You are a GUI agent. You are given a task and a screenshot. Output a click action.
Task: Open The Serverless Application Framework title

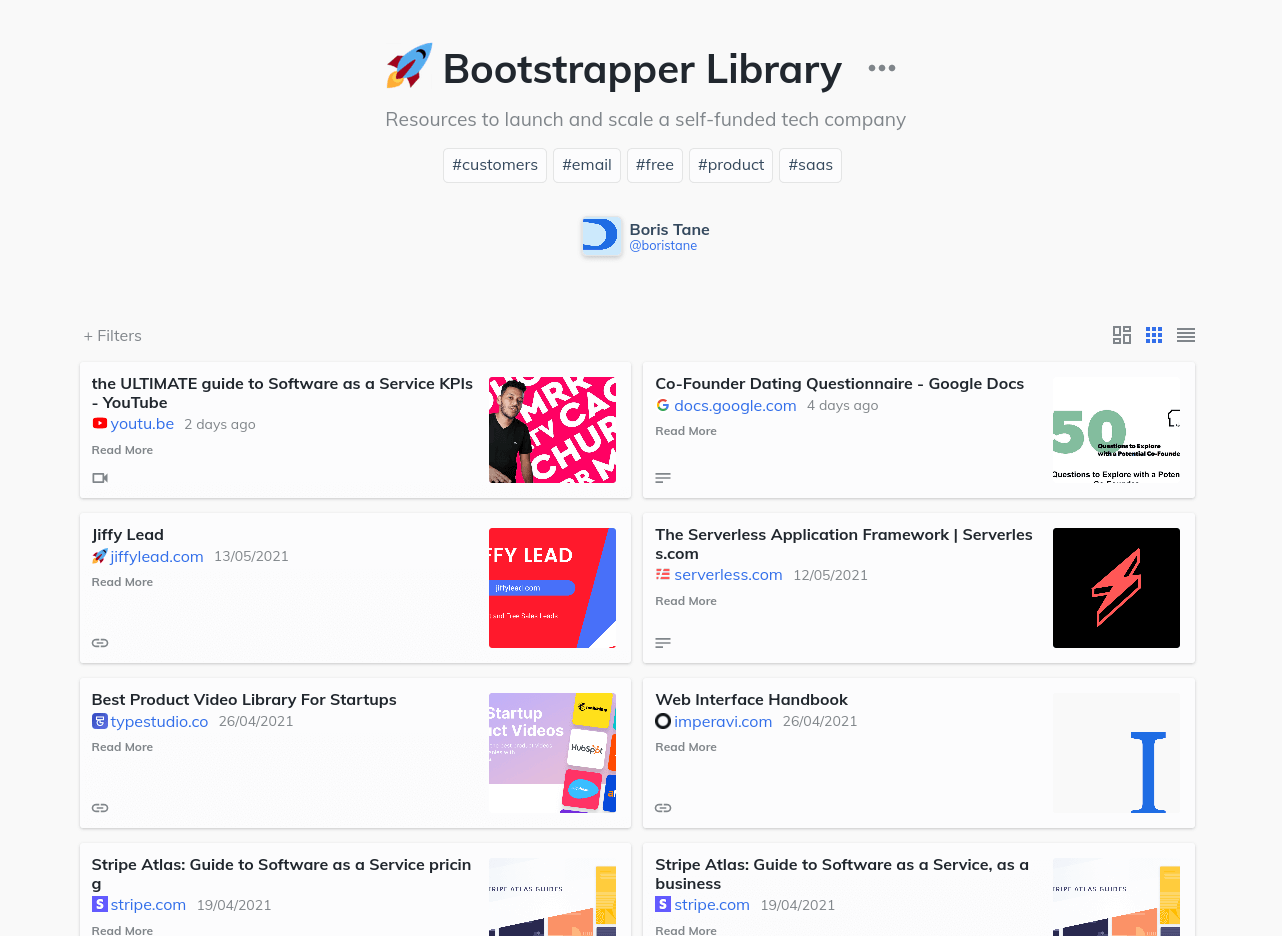(843, 544)
